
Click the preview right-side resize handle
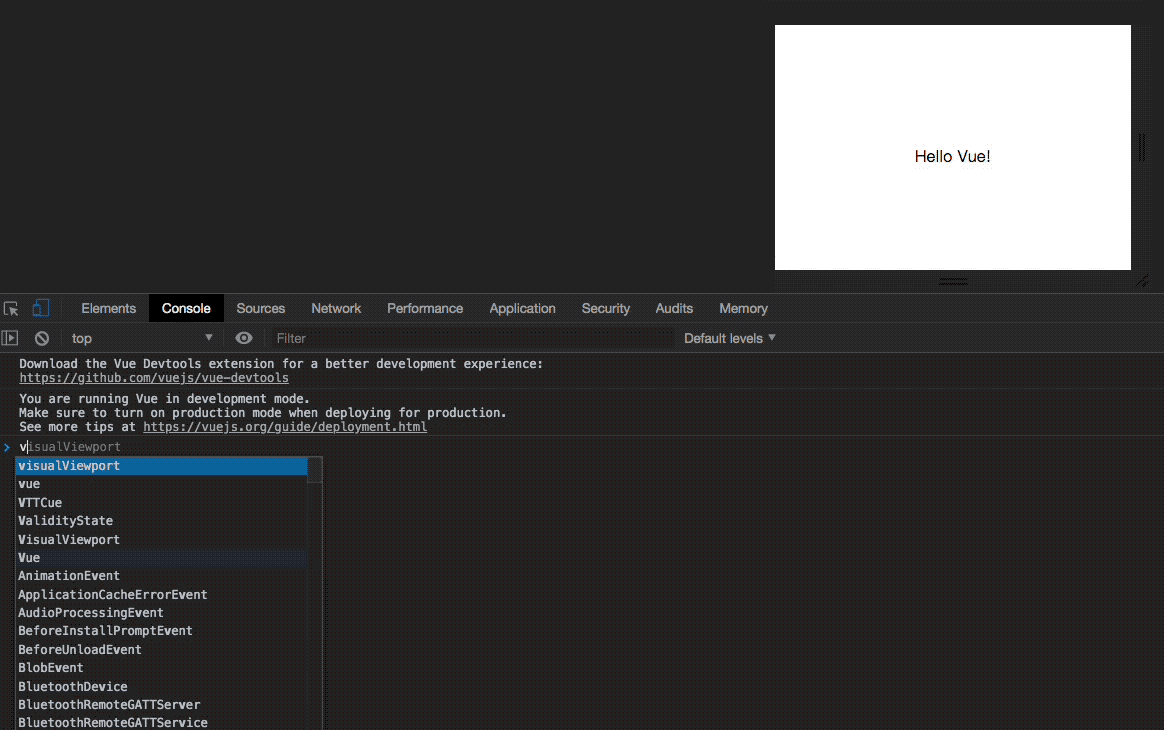click(x=1142, y=147)
